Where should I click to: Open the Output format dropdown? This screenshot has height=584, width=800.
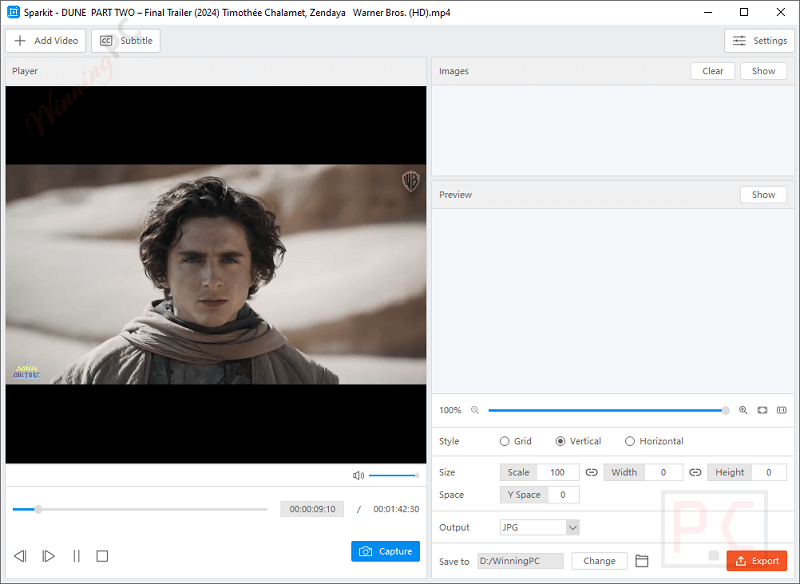click(x=539, y=527)
